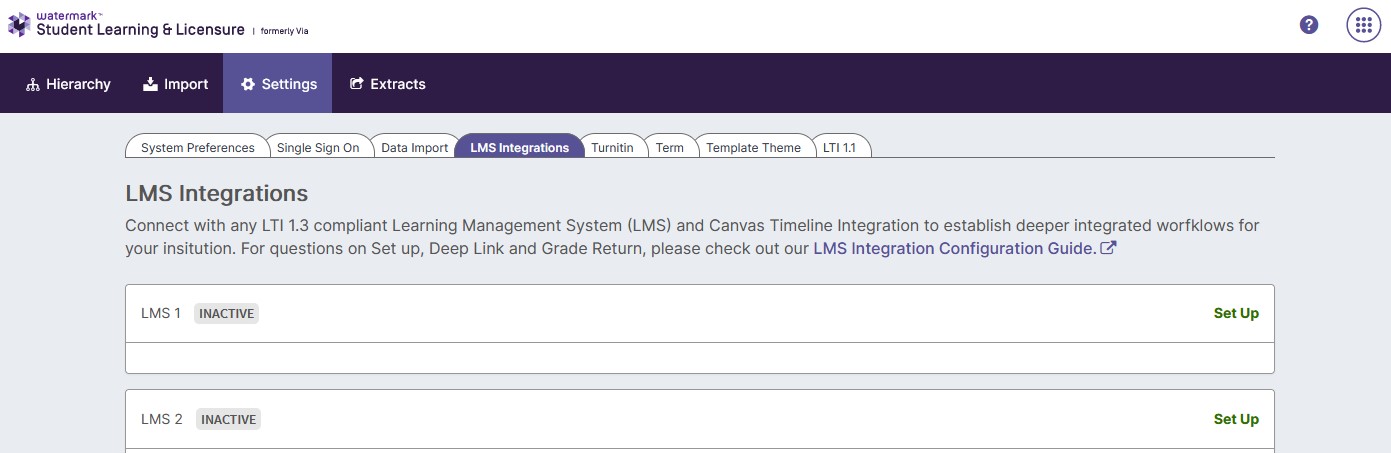Click the INACTIVE badge next to LMS 2
The width and height of the screenshot is (1391, 453).
228,419
